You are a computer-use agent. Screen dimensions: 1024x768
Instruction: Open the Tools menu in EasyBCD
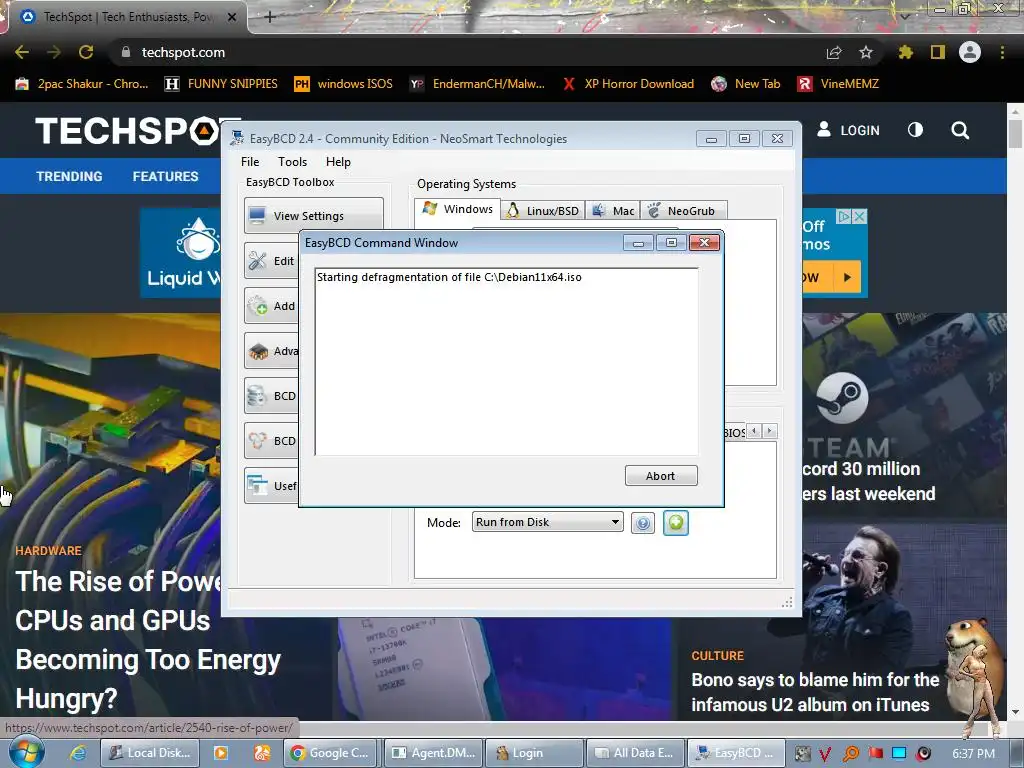[x=292, y=162]
